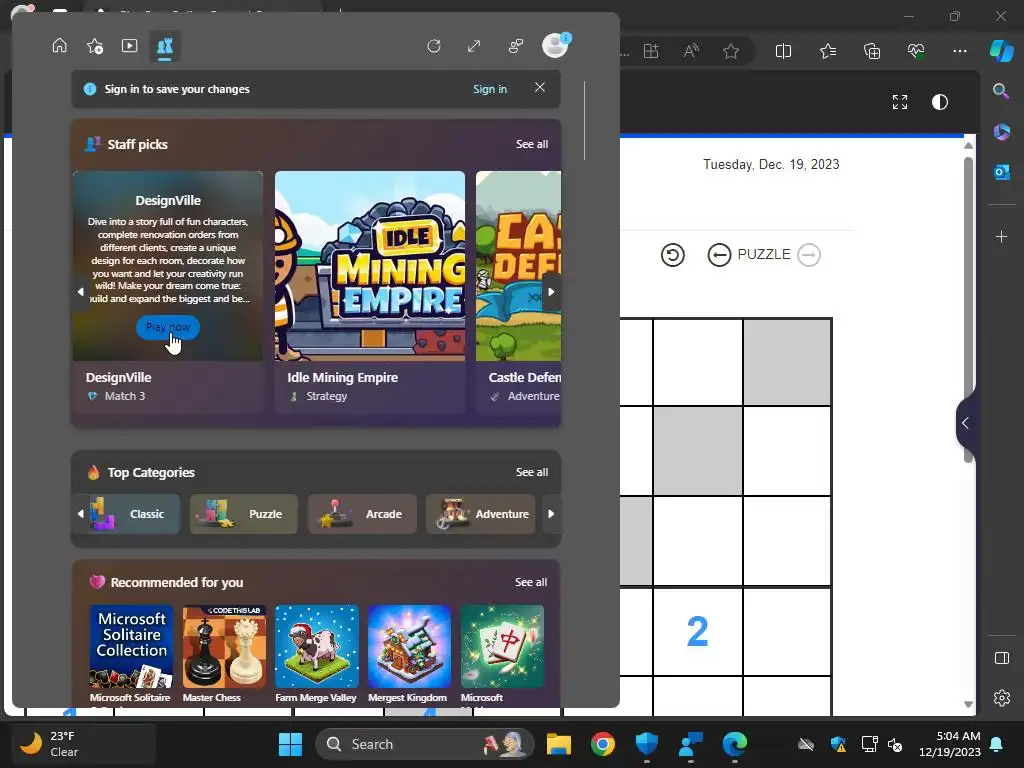Toggle sidebar layout icon
Viewport: 1024px width, 768px height.
(1001, 658)
